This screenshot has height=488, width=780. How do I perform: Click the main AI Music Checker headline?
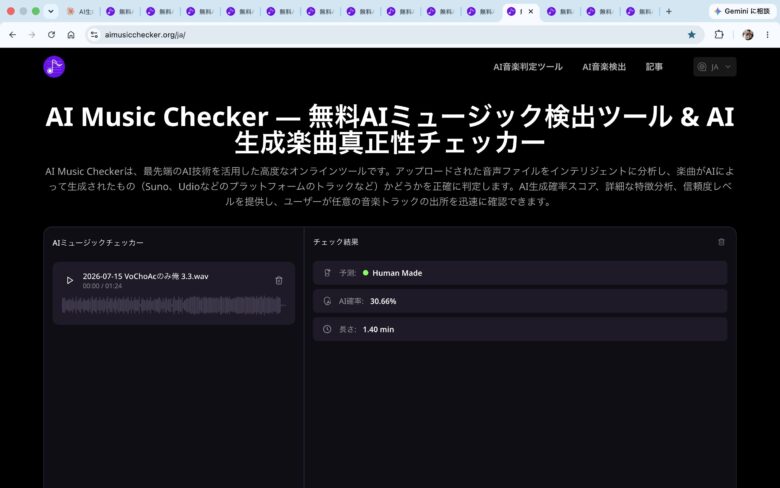tap(390, 129)
